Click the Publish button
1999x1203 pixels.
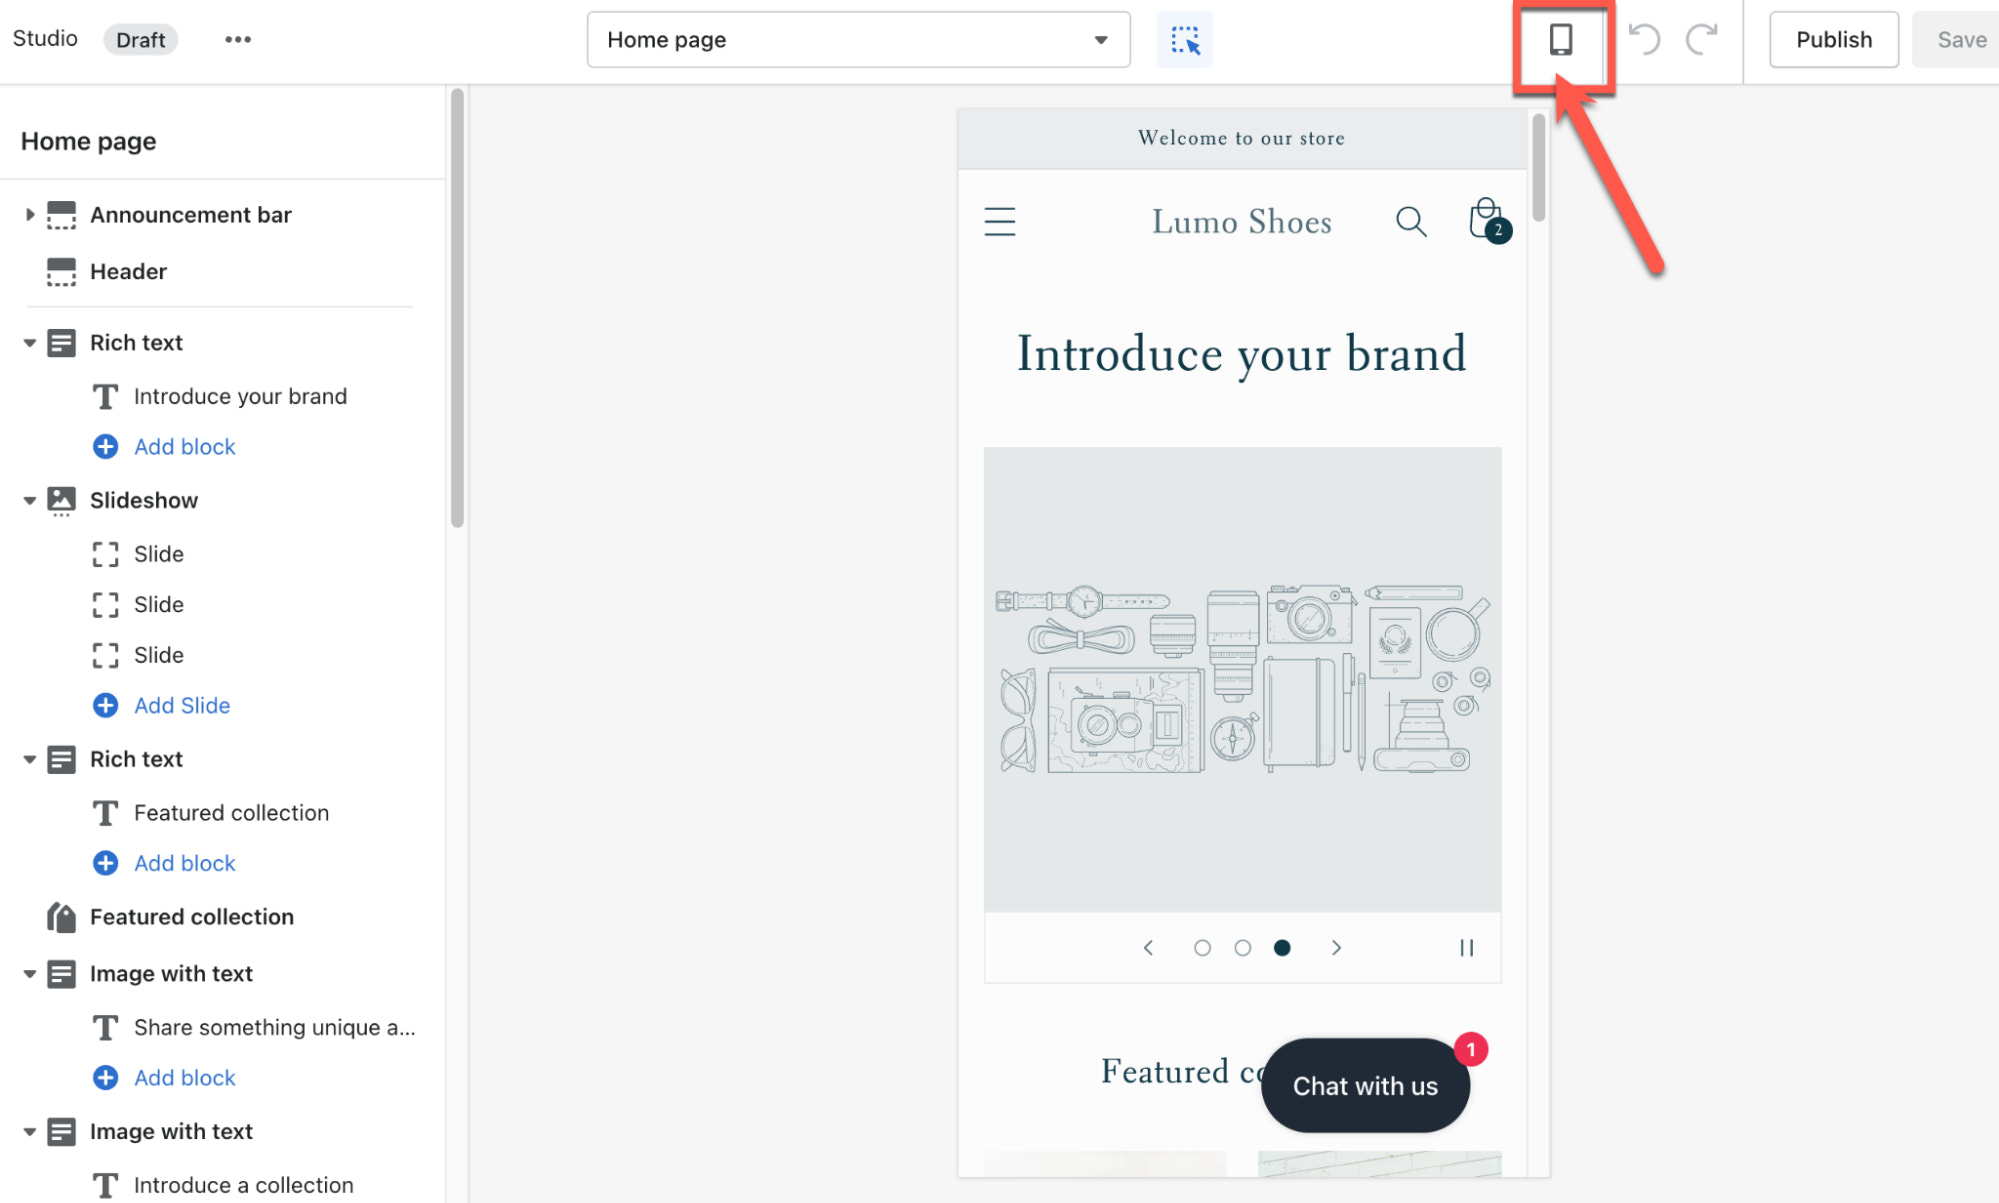[1833, 40]
